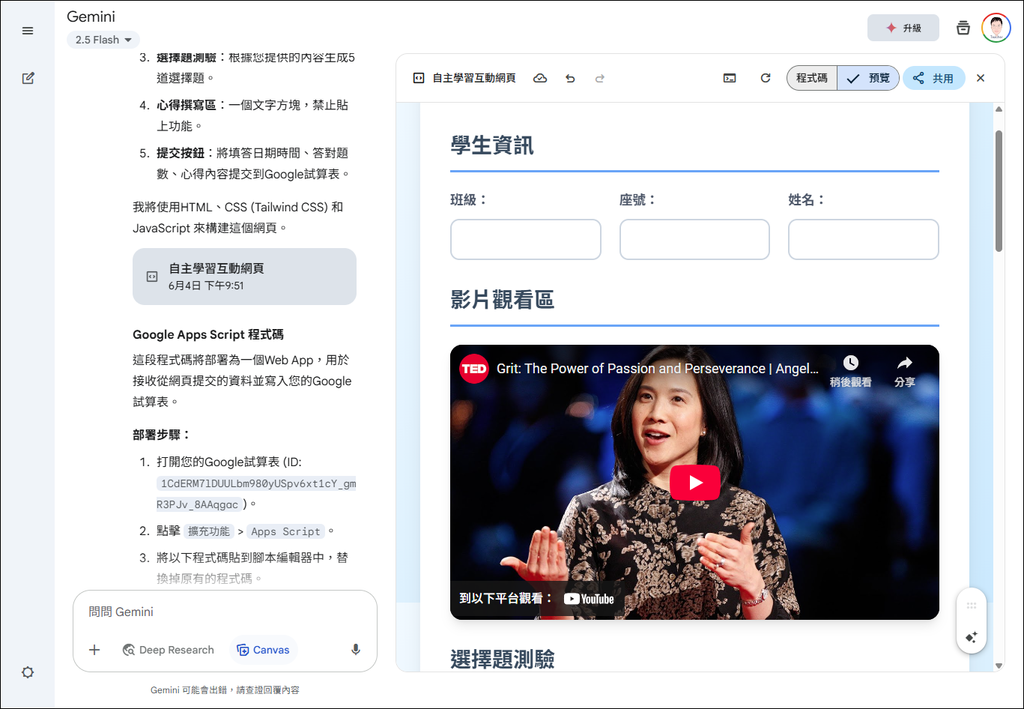Click the 姓名 input field
The image size is (1024, 709).
pyautogui.click(x=863, y=240)
